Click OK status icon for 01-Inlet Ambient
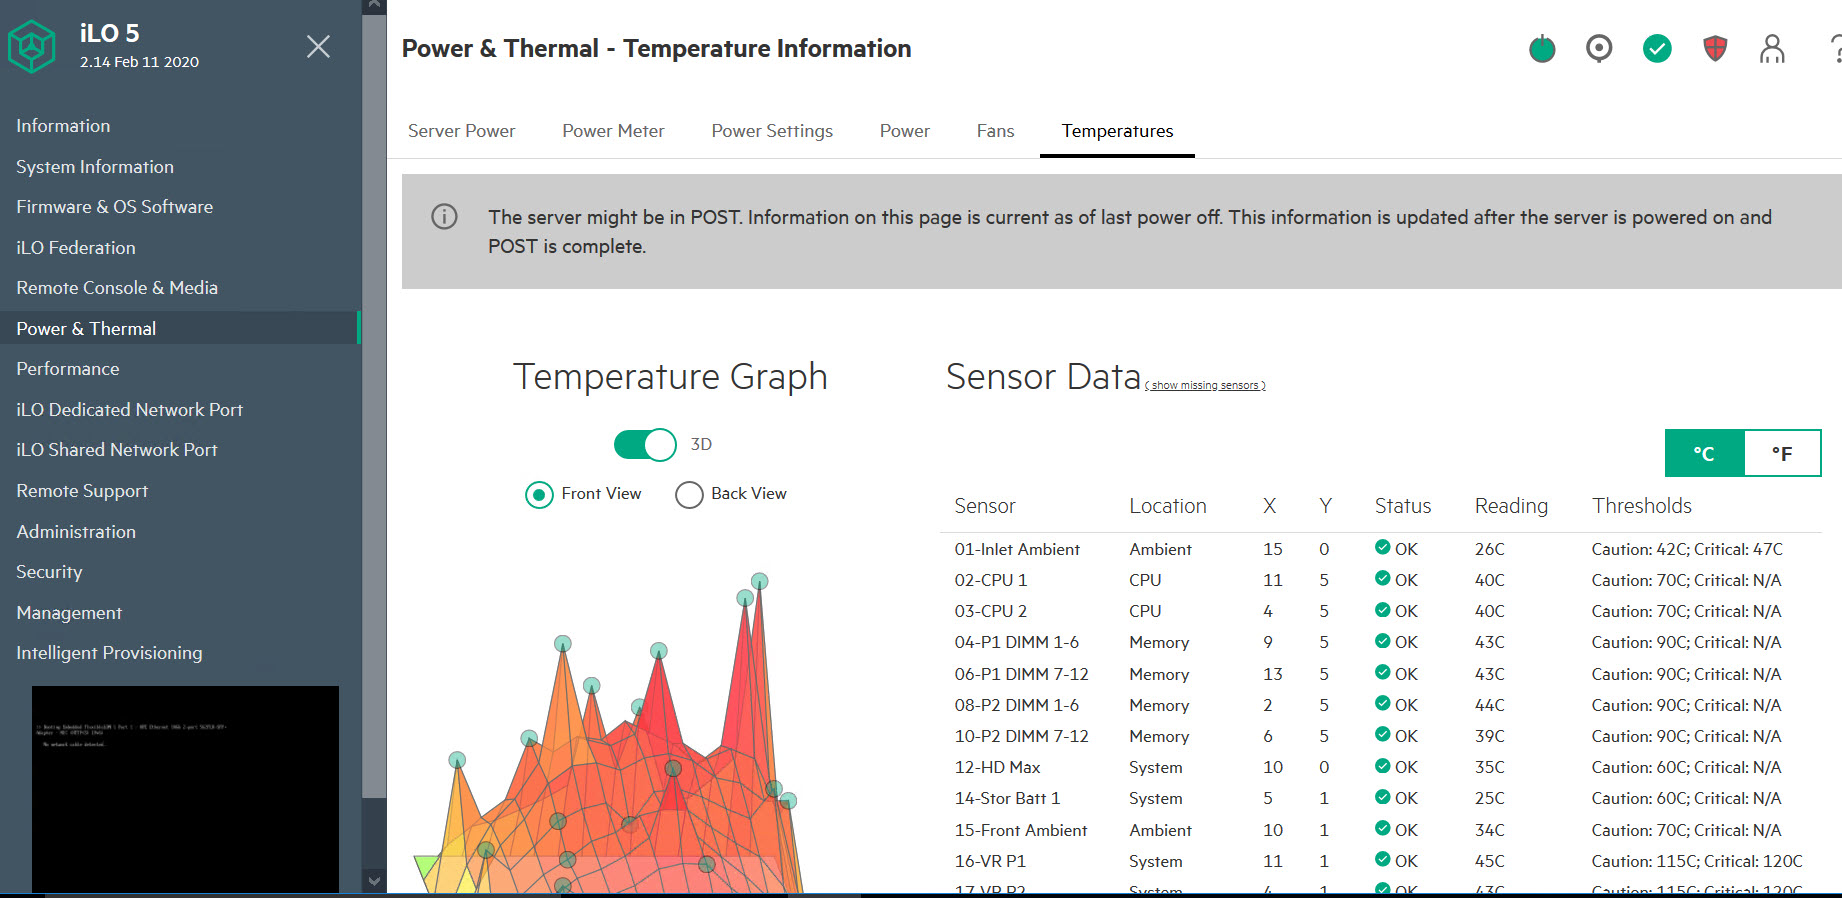 click(x=1382, y=547)
